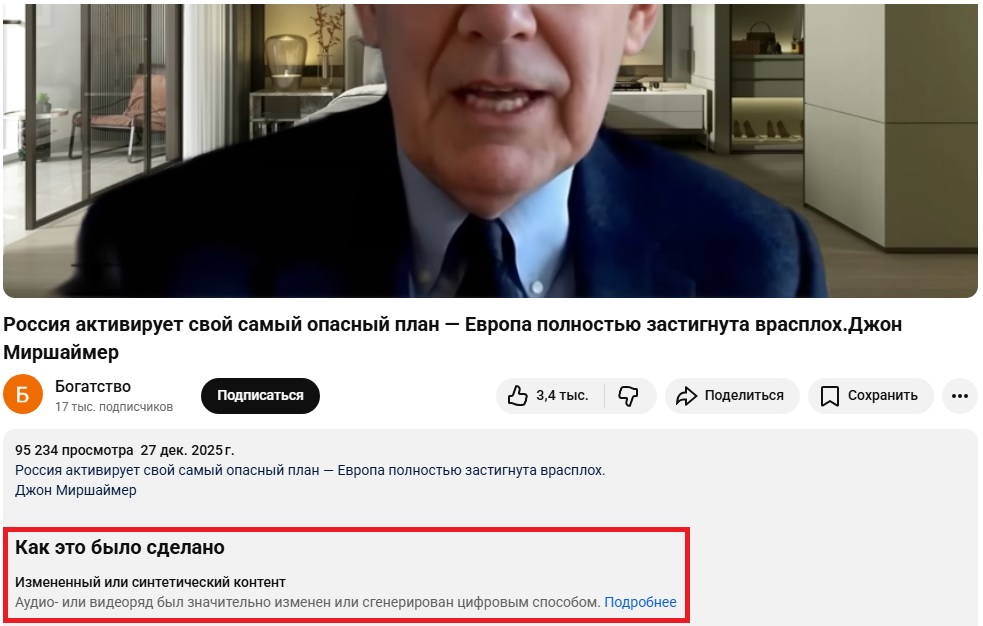983x626 pixels.
Task: Open the Подробнее link about synthetic content
Action: click(640, 602)
